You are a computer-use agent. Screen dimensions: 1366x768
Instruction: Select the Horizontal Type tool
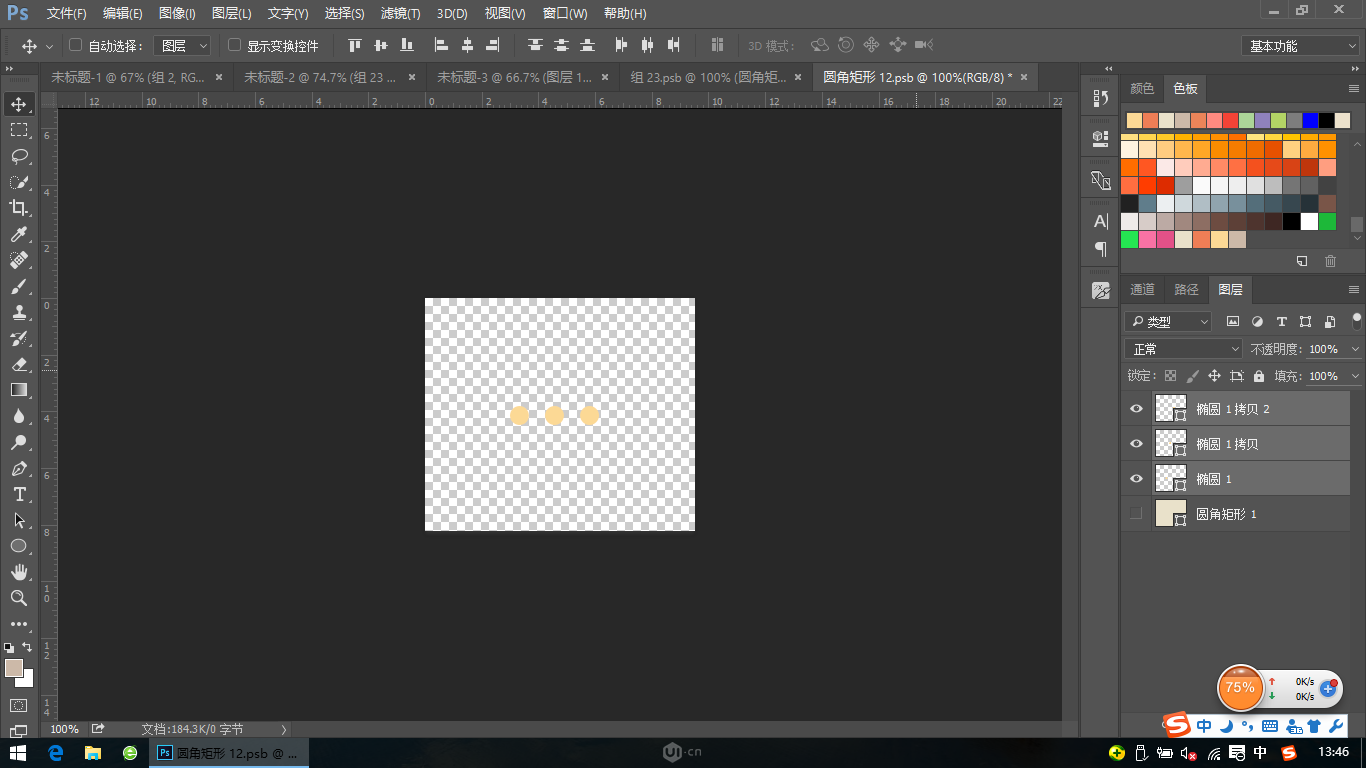click(x=19, y=494)
